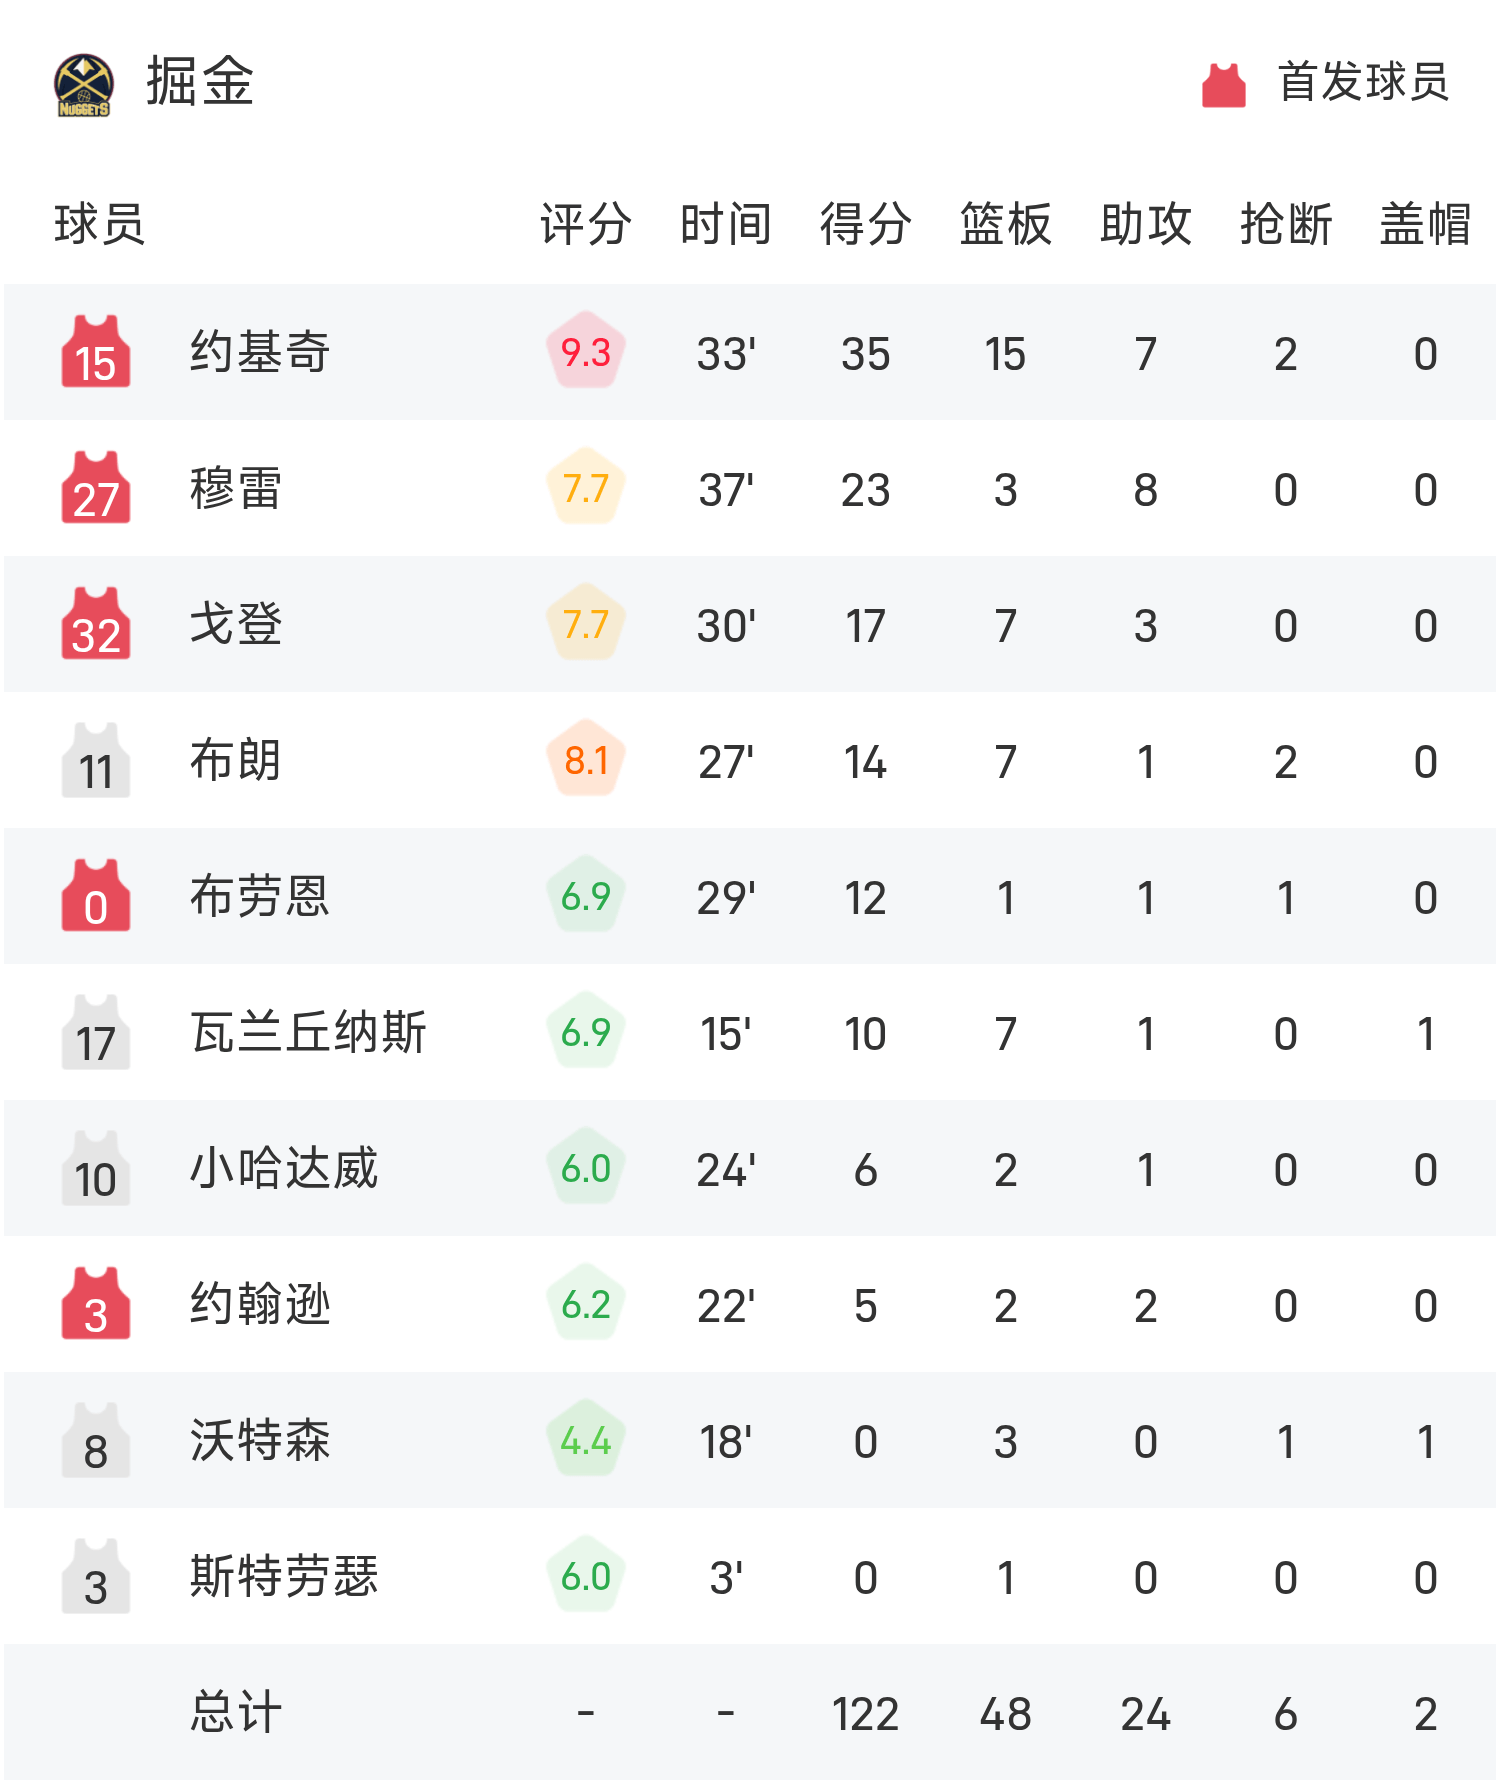Sort by the 得分 column header
The width and height of the screenshot is (1500, 1784).
coord(866,224)
